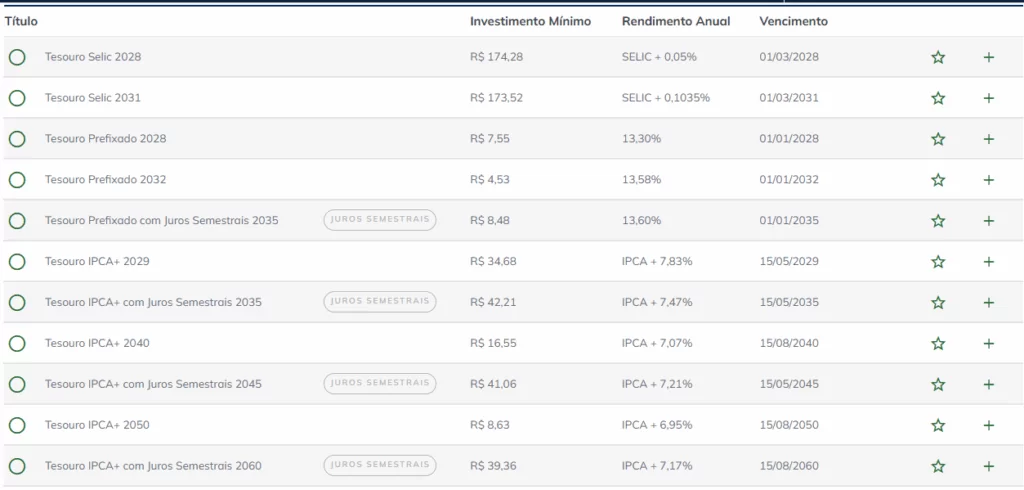Click Juros Semestrais badge on IPCA+ 2060
The height and width of the screenshot is (490, 1024).
coord(380,465)
